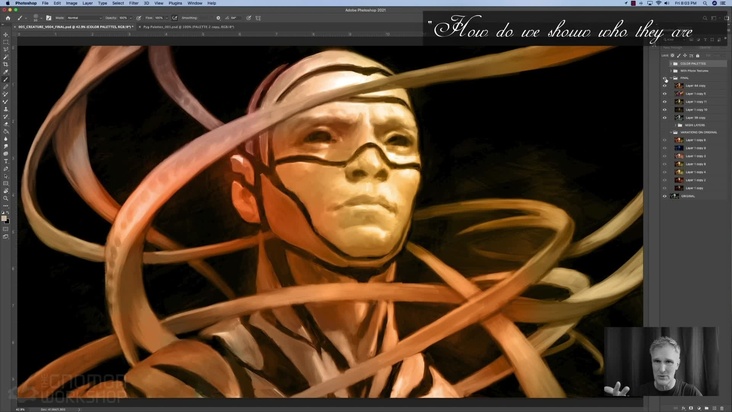This screenshot has height=412, width=732.
Task: Pick the Zoom tool
Action: click(6, 198)
